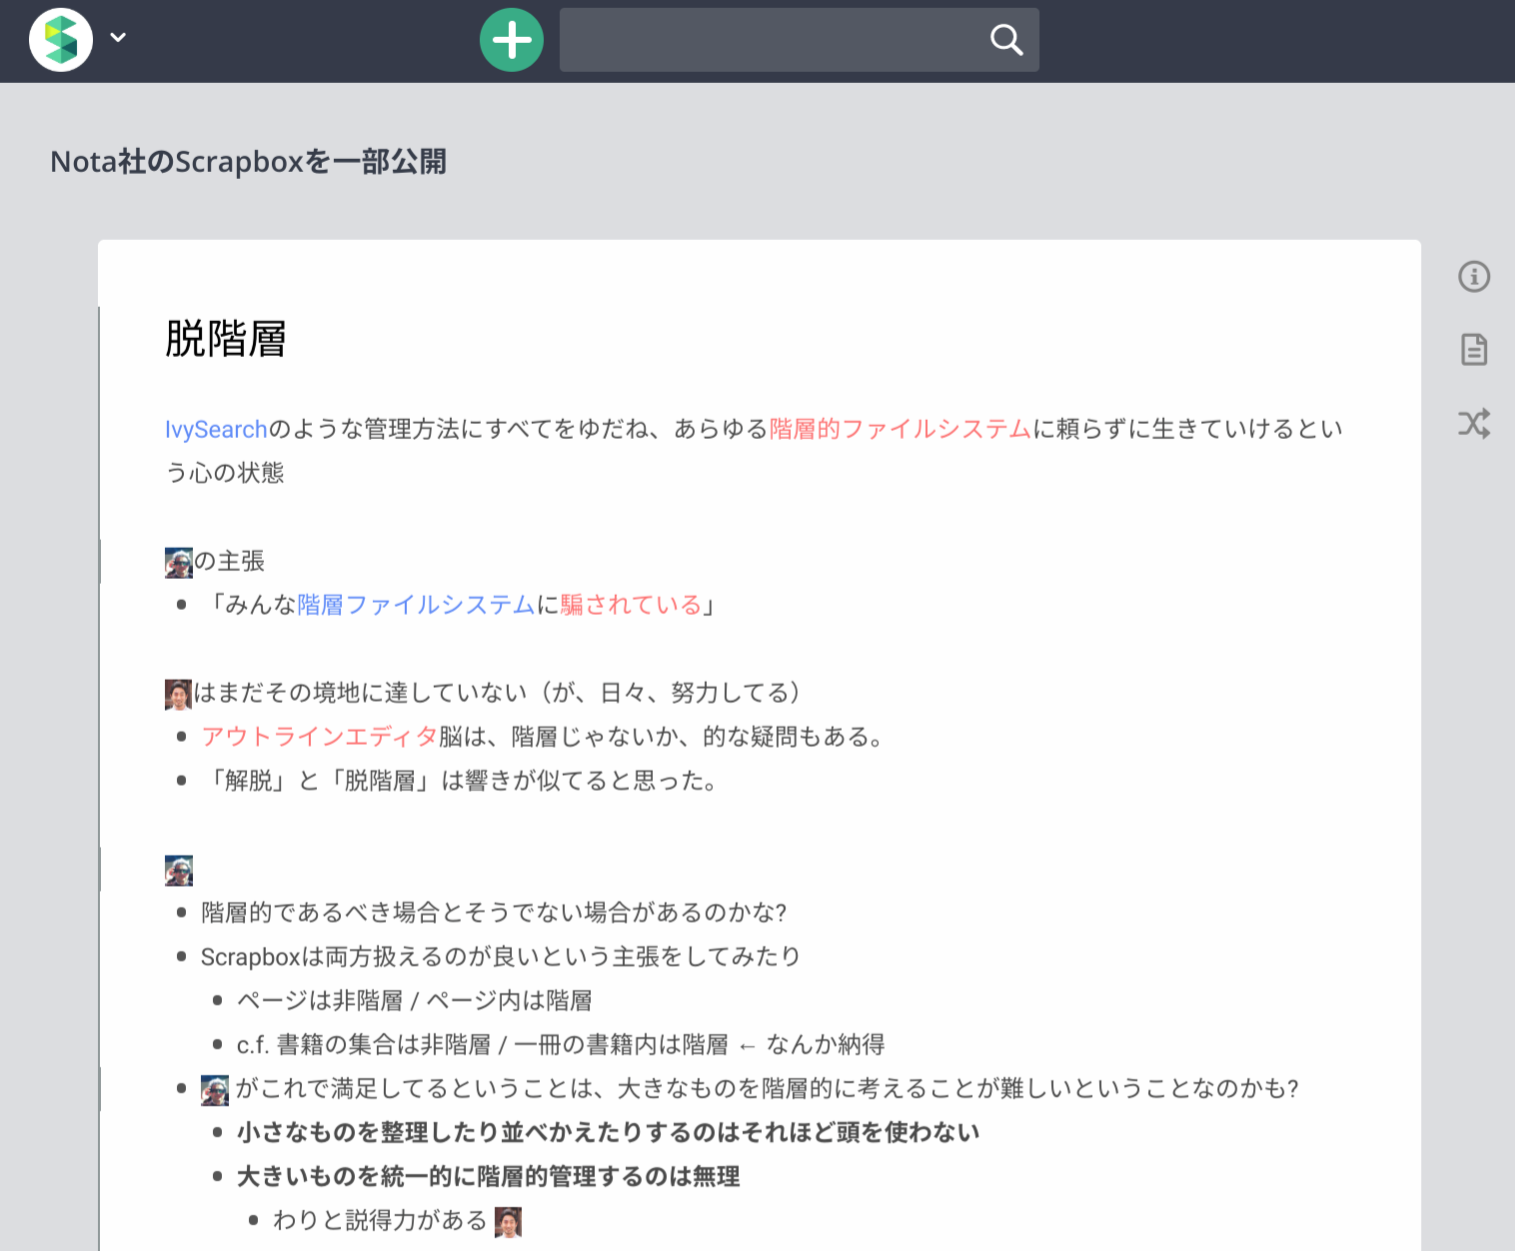Click the text う心の状態
This screenshot has height=1252, width=1516.
[225, 473]
